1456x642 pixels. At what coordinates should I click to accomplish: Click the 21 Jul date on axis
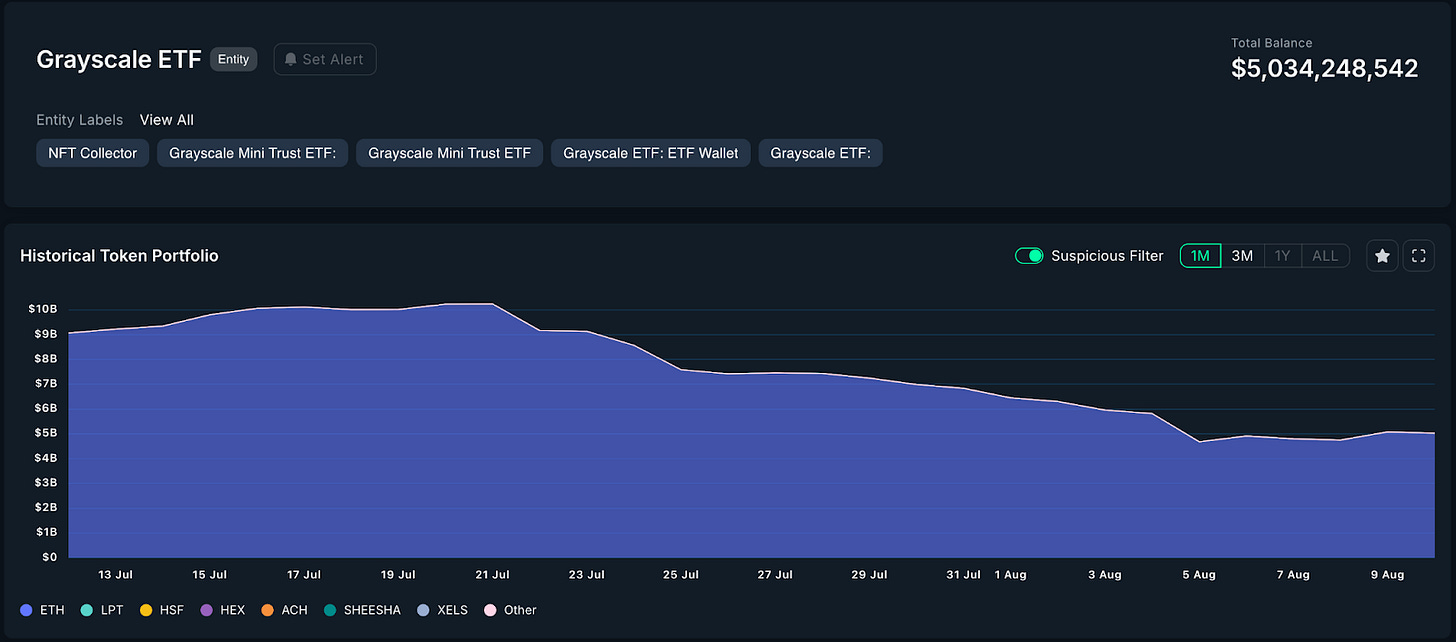493,575
